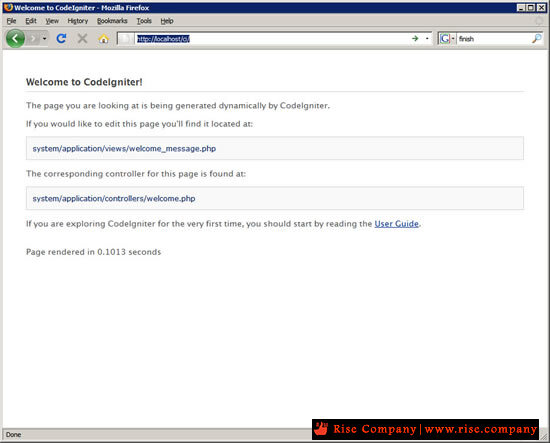The image size is (550, 443).
Task: Open the Bookmarks menu
Action: coord(112,21)
